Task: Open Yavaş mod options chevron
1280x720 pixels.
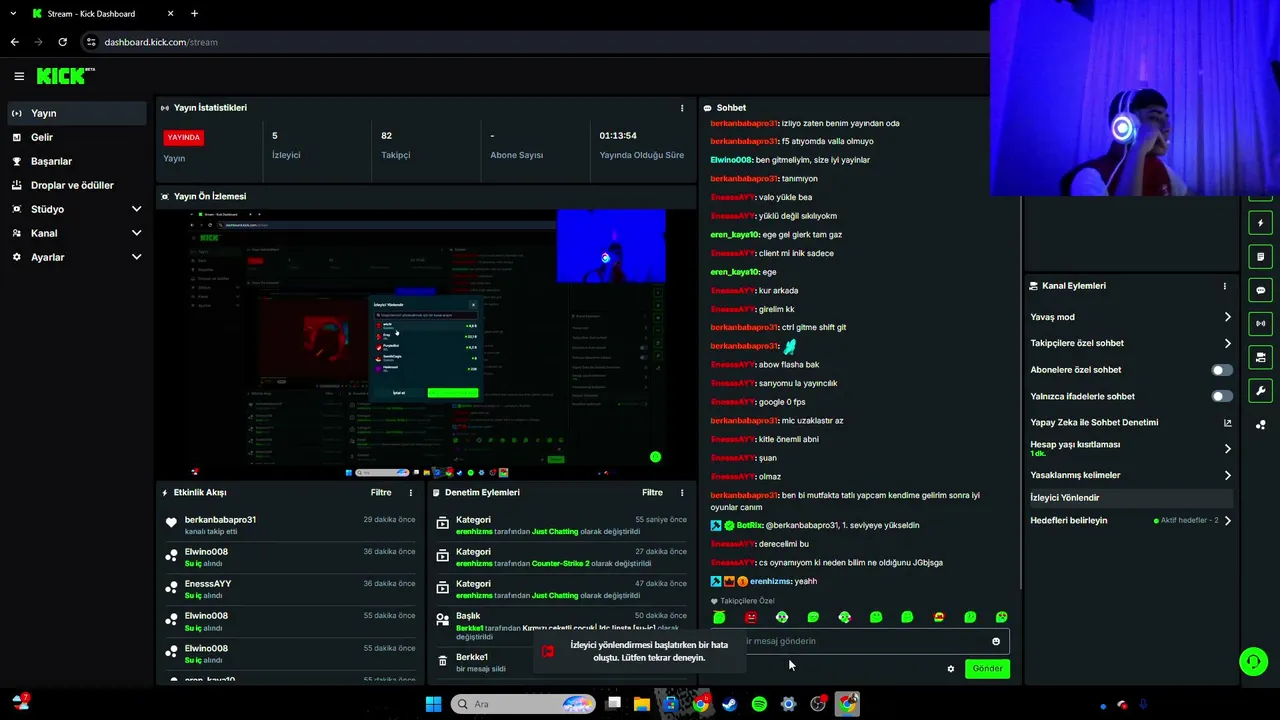Action: (1227, 317)
